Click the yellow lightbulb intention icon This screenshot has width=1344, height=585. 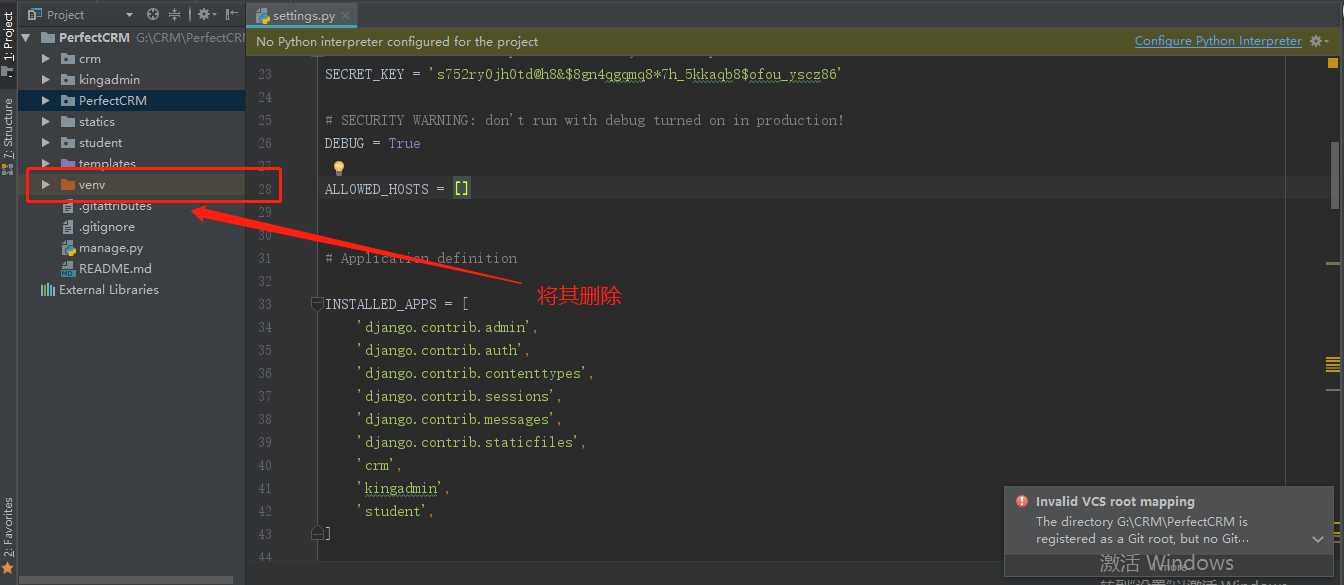click(338, 168)
